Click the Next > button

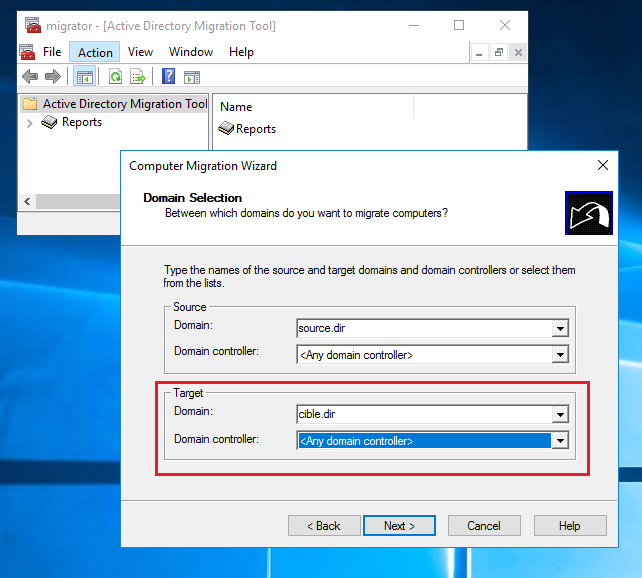[399, 526]
